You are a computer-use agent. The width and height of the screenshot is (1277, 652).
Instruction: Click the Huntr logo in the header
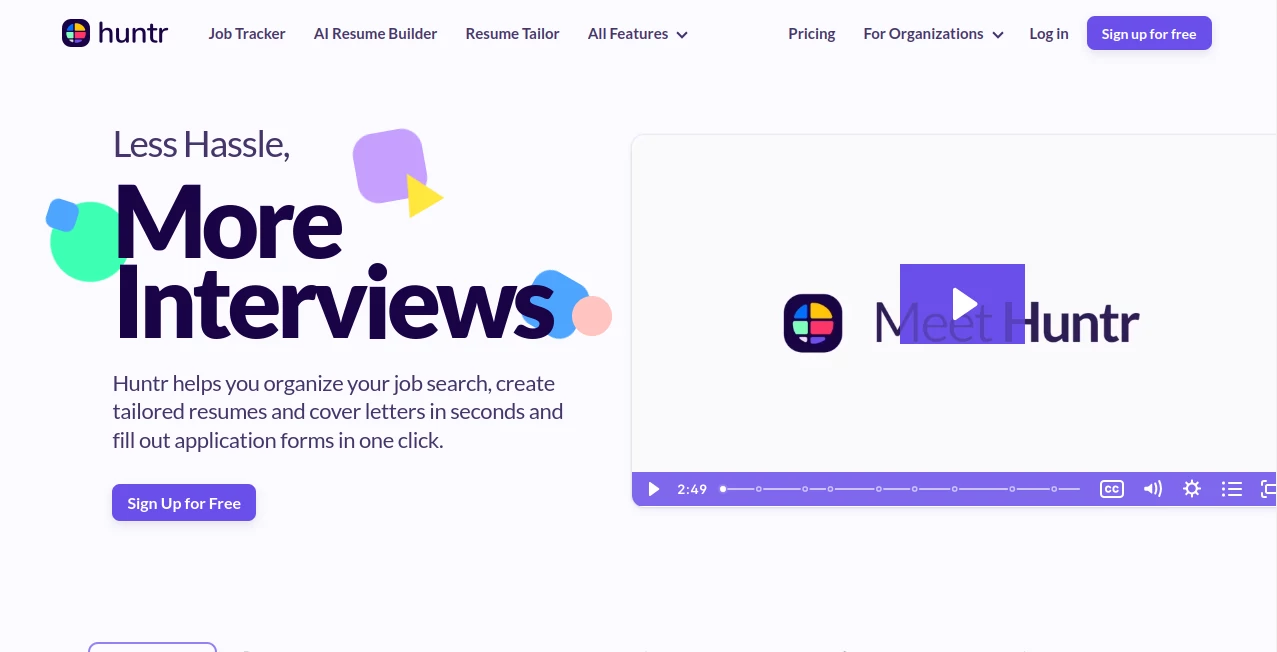pyautogui.click(x=114, y=33)
